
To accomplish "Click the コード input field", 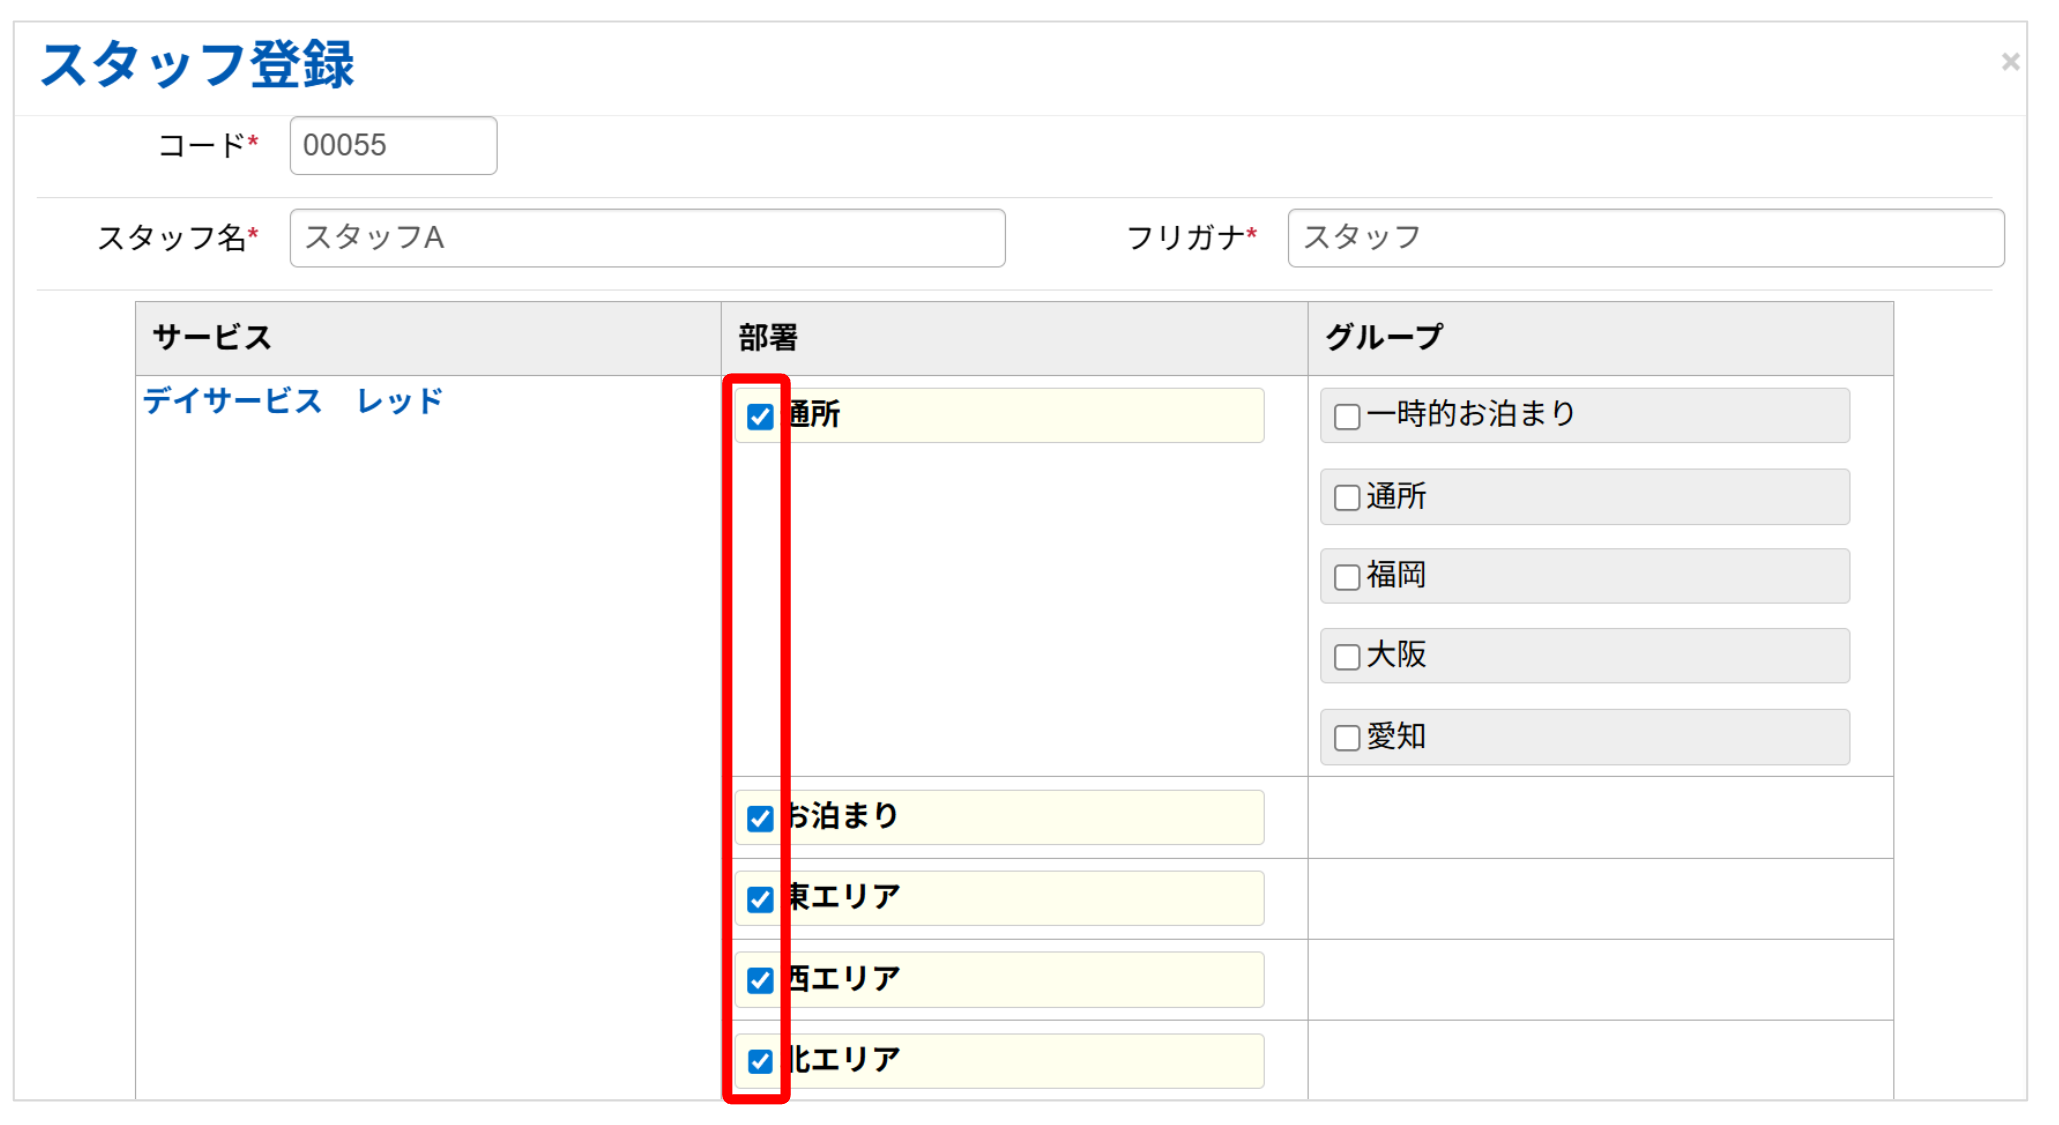I will pyautogui.click(x=393, y=146).
